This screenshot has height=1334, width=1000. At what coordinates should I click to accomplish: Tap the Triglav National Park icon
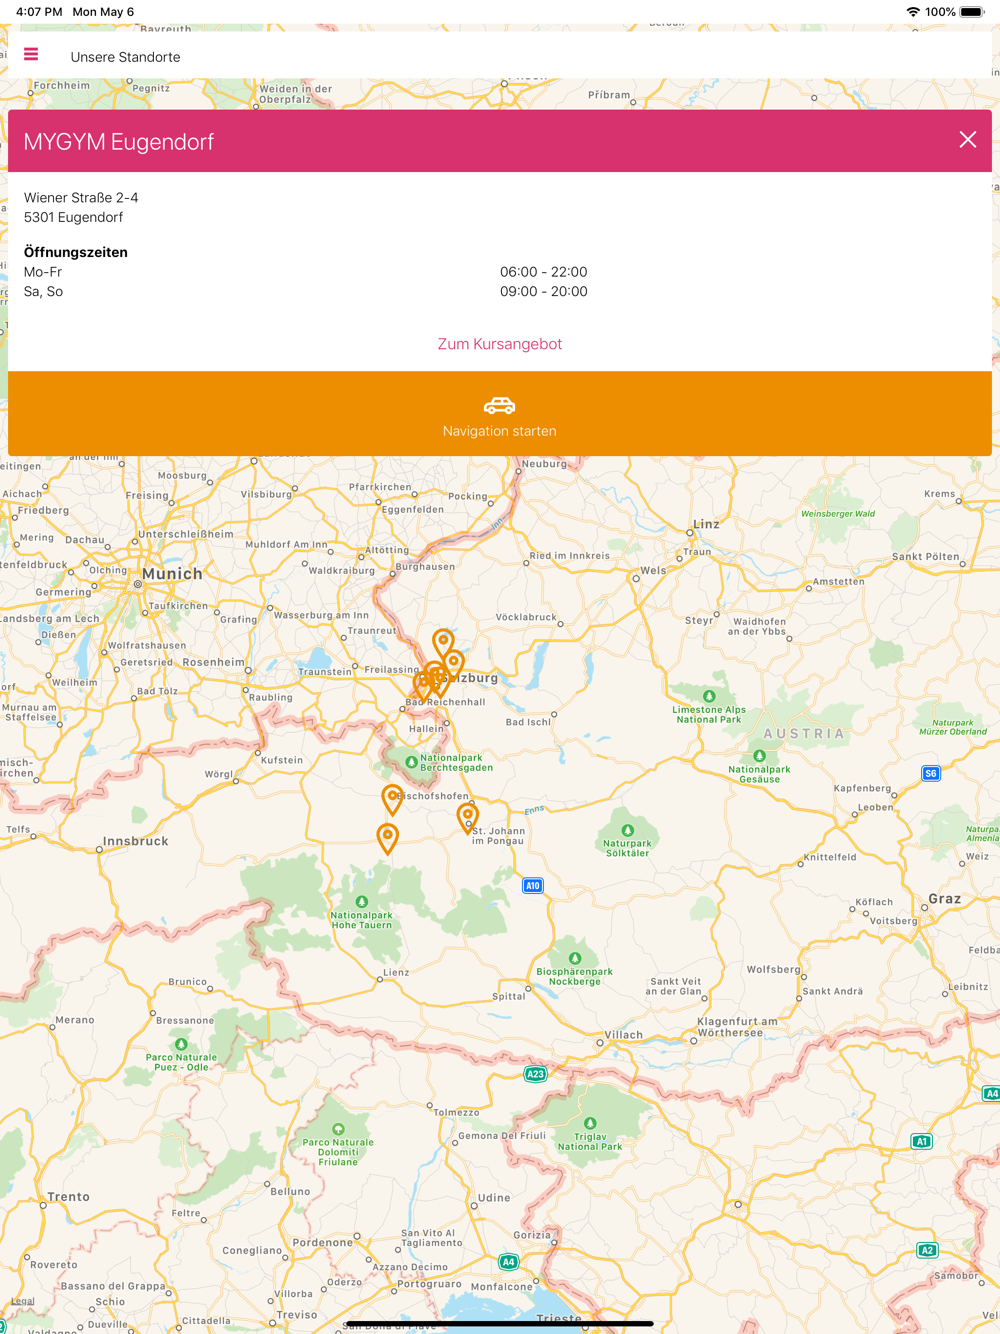[x=590, y=1123]
